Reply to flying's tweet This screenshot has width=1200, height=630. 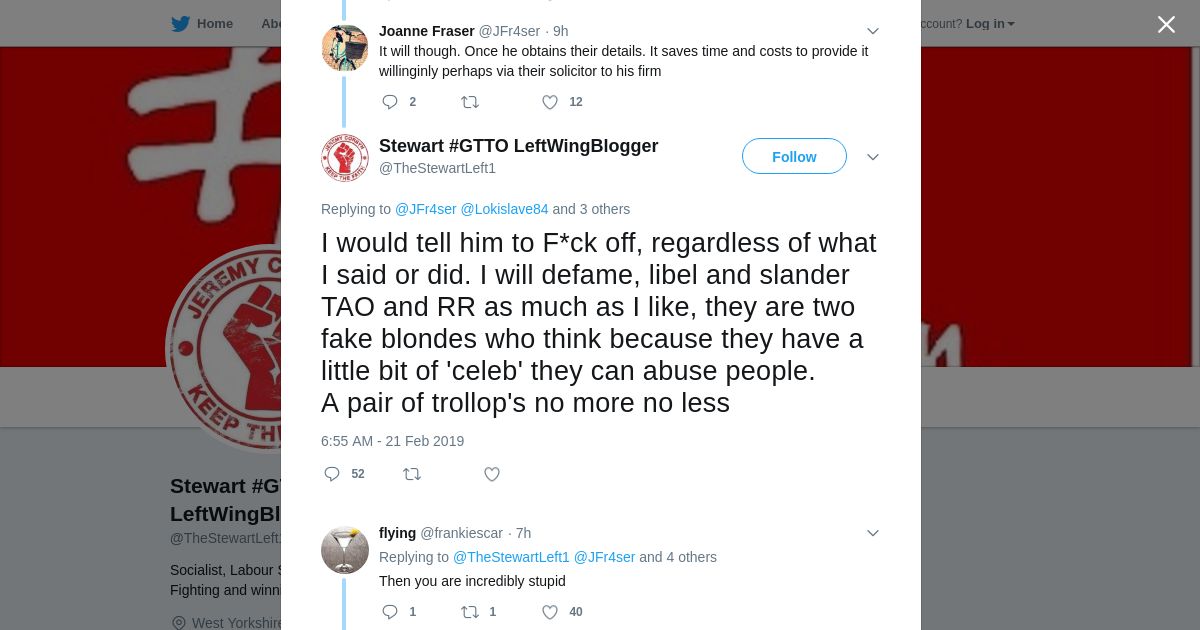390,612
